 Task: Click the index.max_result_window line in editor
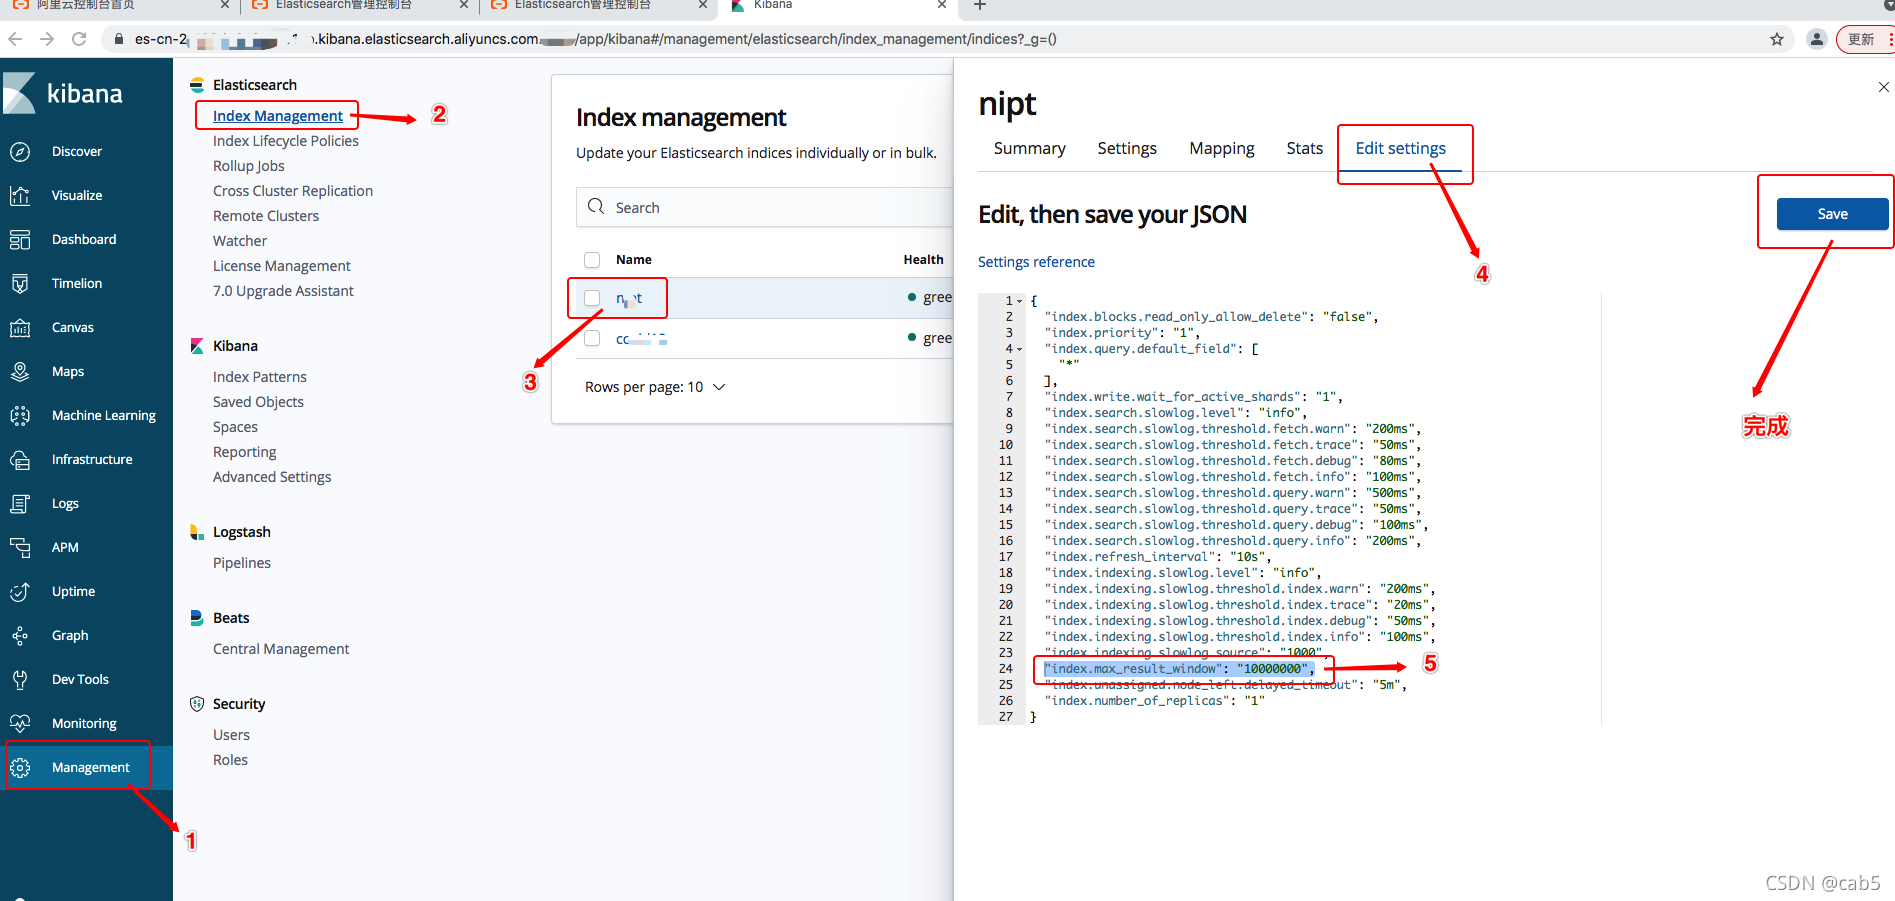click(x=1179, y=669)
